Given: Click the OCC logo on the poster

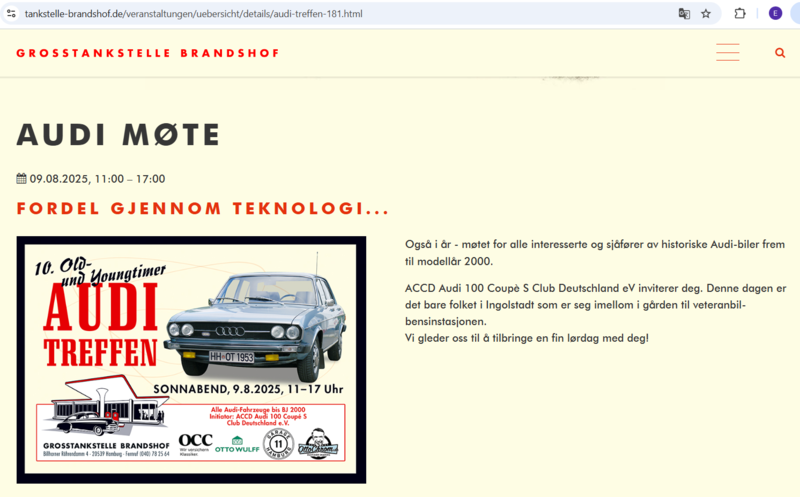Looking at the screenshot, I should point(195,444).
